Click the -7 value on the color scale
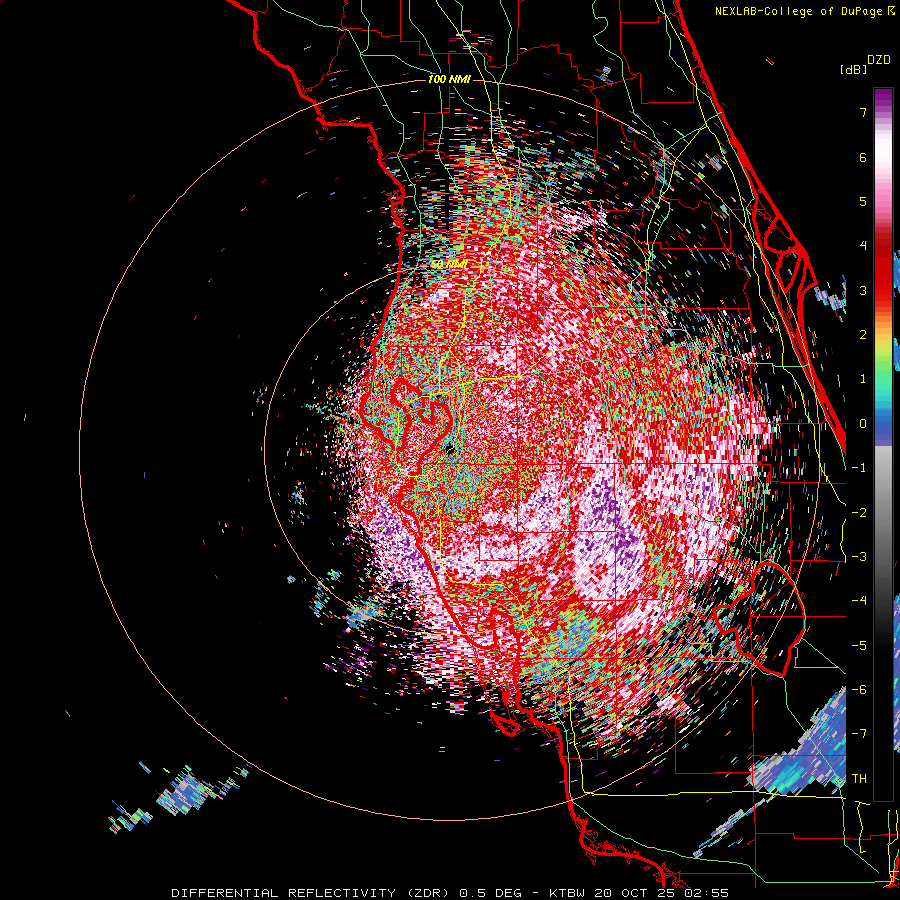Viewport: 900px width, 900px height. [859, 734]
